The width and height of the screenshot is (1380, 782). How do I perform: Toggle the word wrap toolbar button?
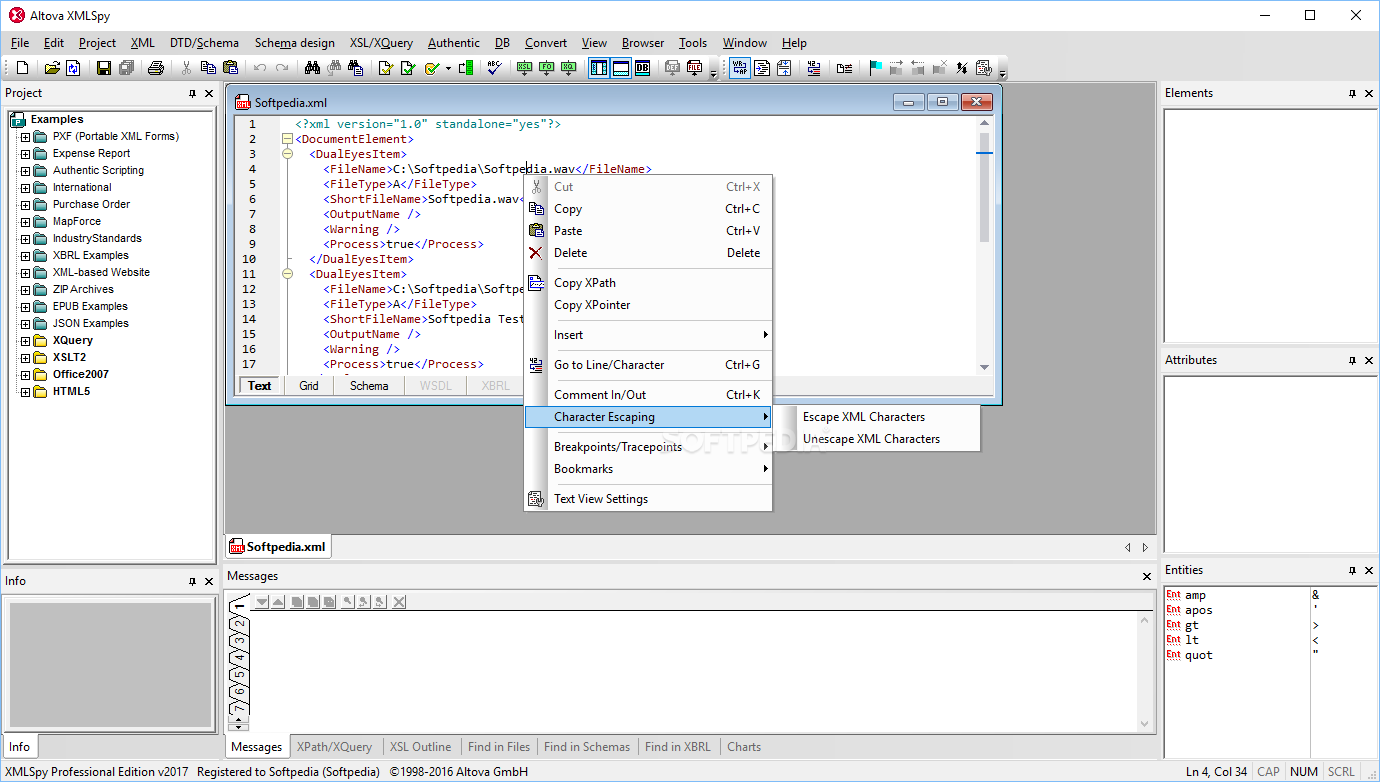pyautogui.click(x=740, y=68)
